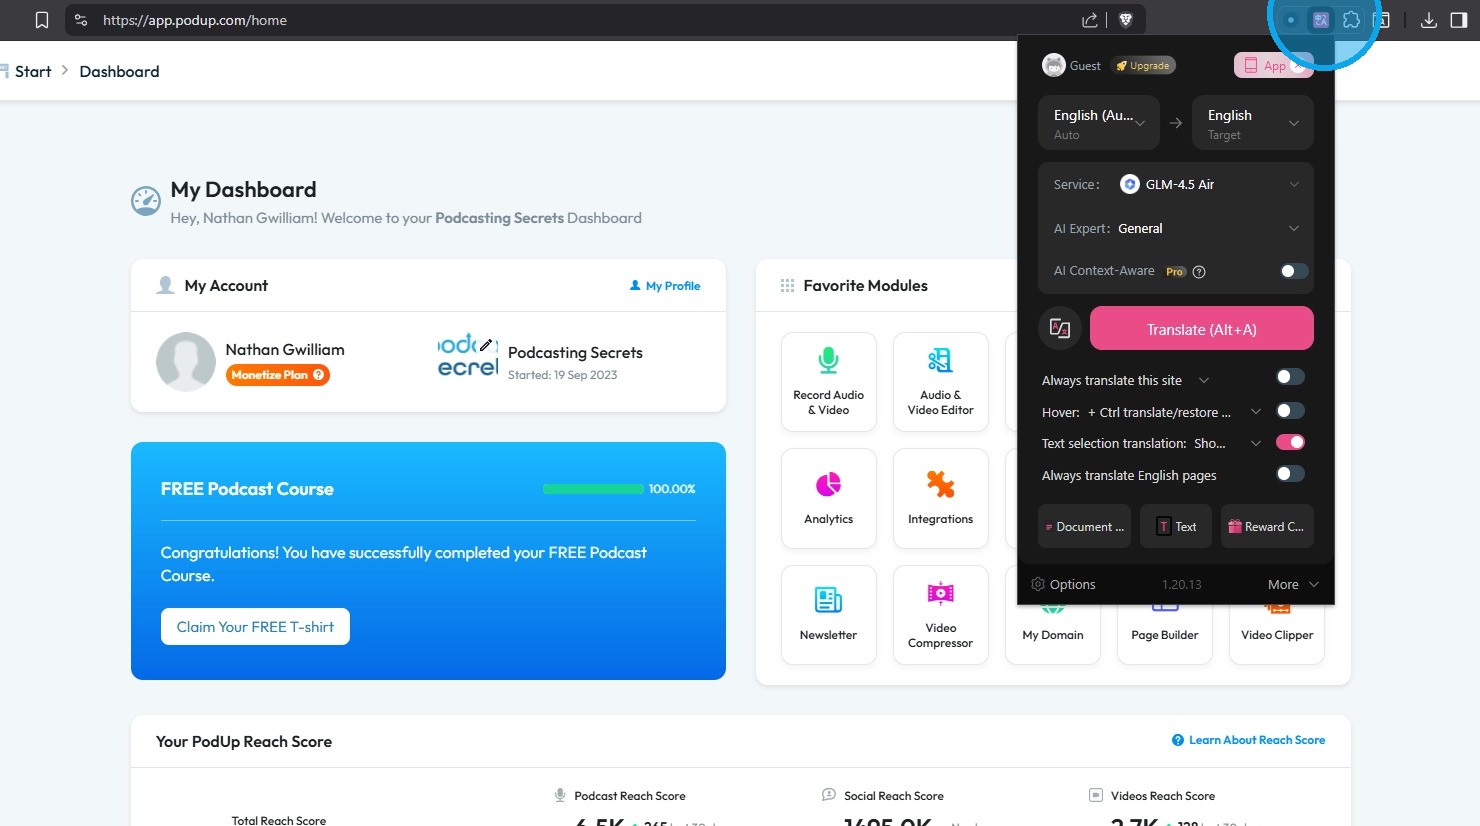Click the Guest avatar in translator popup
The width and height of the screenshot is (1480, 826).
(x=1054, y=65)
